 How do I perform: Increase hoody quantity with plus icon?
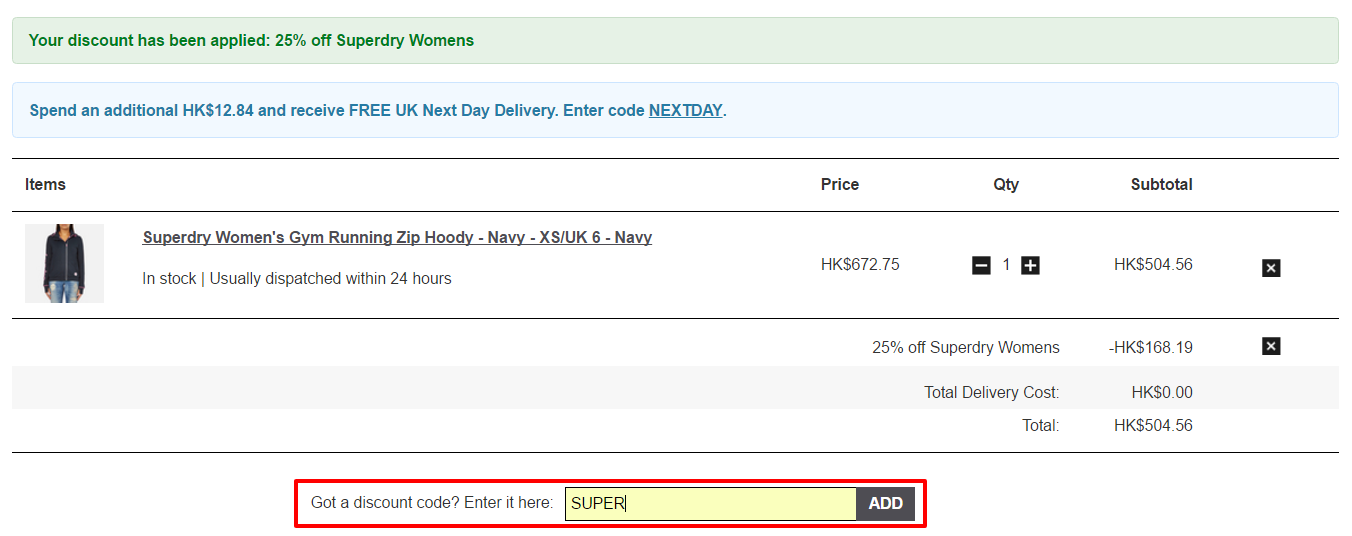[x=1030, y=265]
